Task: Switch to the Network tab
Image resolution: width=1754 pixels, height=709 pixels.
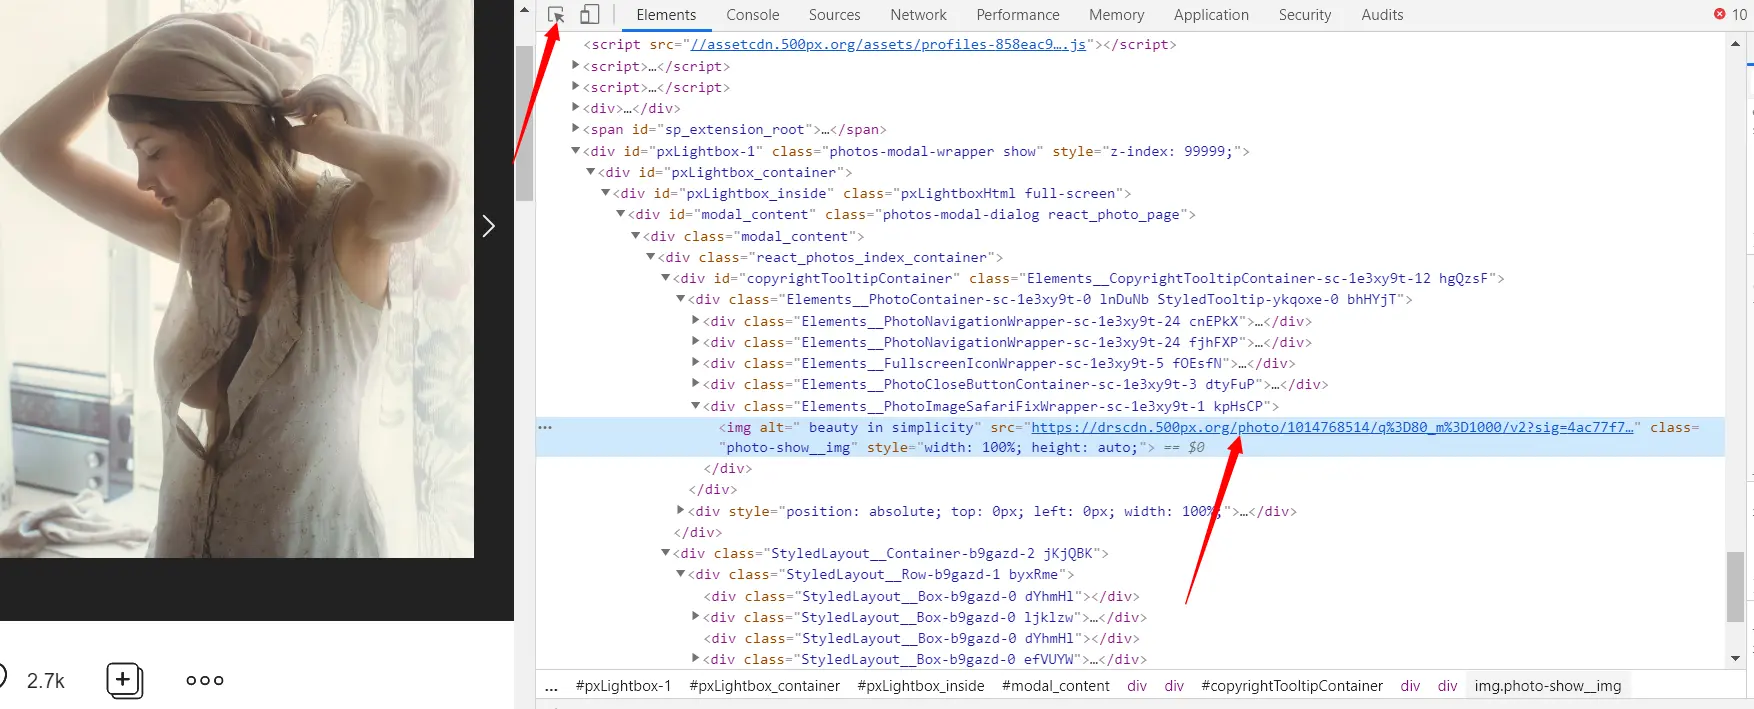Action: (918, 15)
